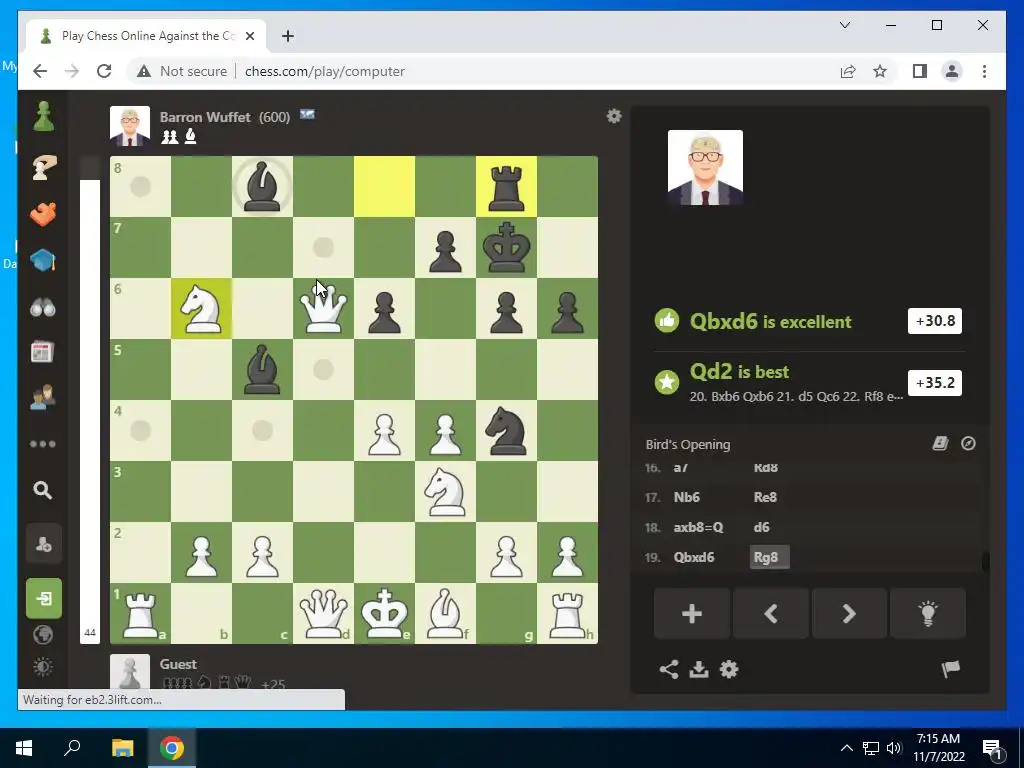Open the Puzzles orange piece icon
Image resolution: width=1024 pixels, height=768 pixels.
click(x=43, y=214)
